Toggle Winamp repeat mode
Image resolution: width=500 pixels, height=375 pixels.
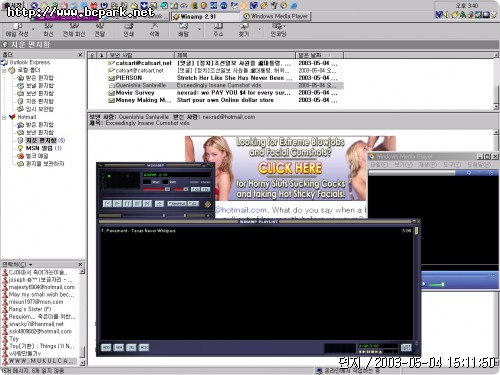click(193, 203)
